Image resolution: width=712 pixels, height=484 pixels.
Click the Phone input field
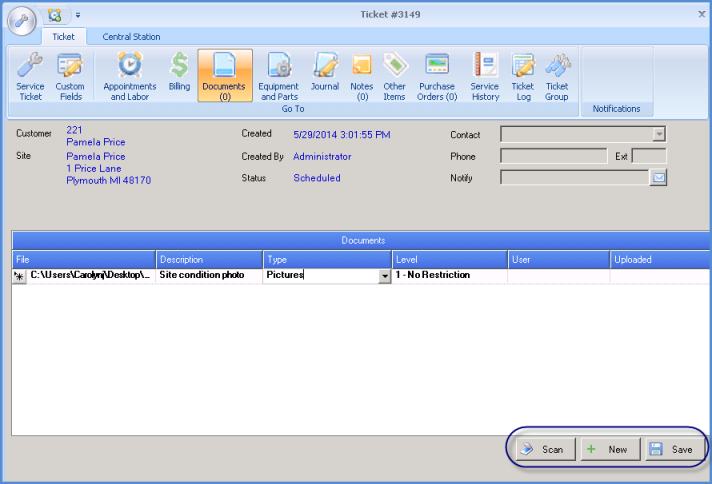[x=554, y=156]
